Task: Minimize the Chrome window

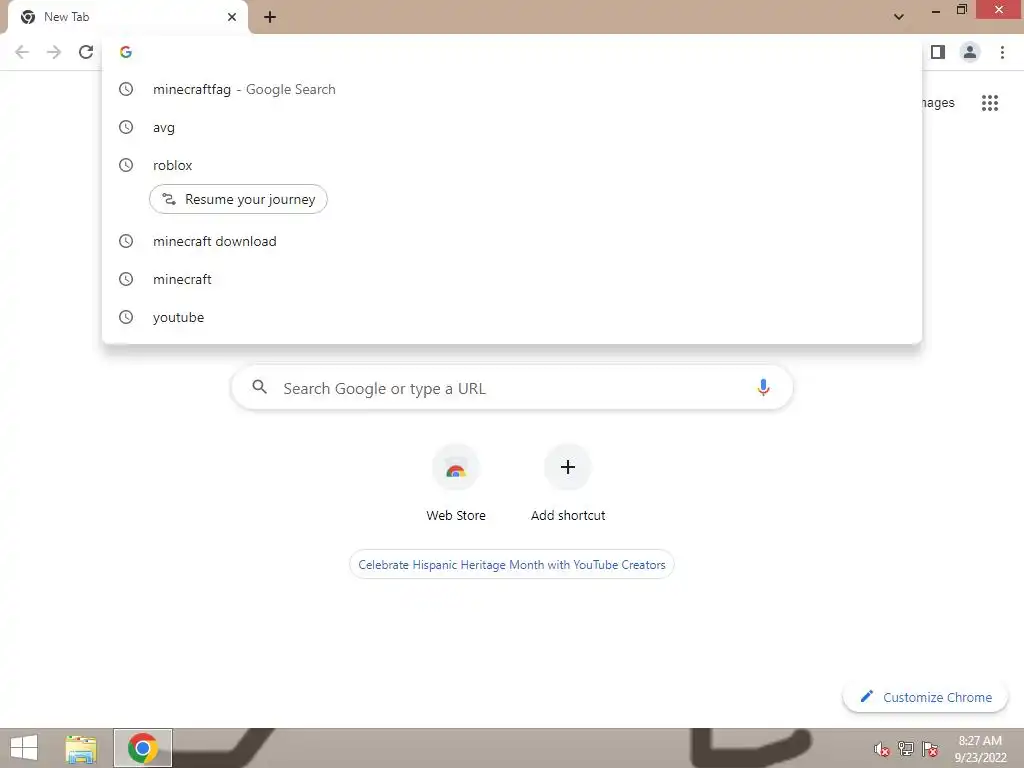Action: coord(936,10)
